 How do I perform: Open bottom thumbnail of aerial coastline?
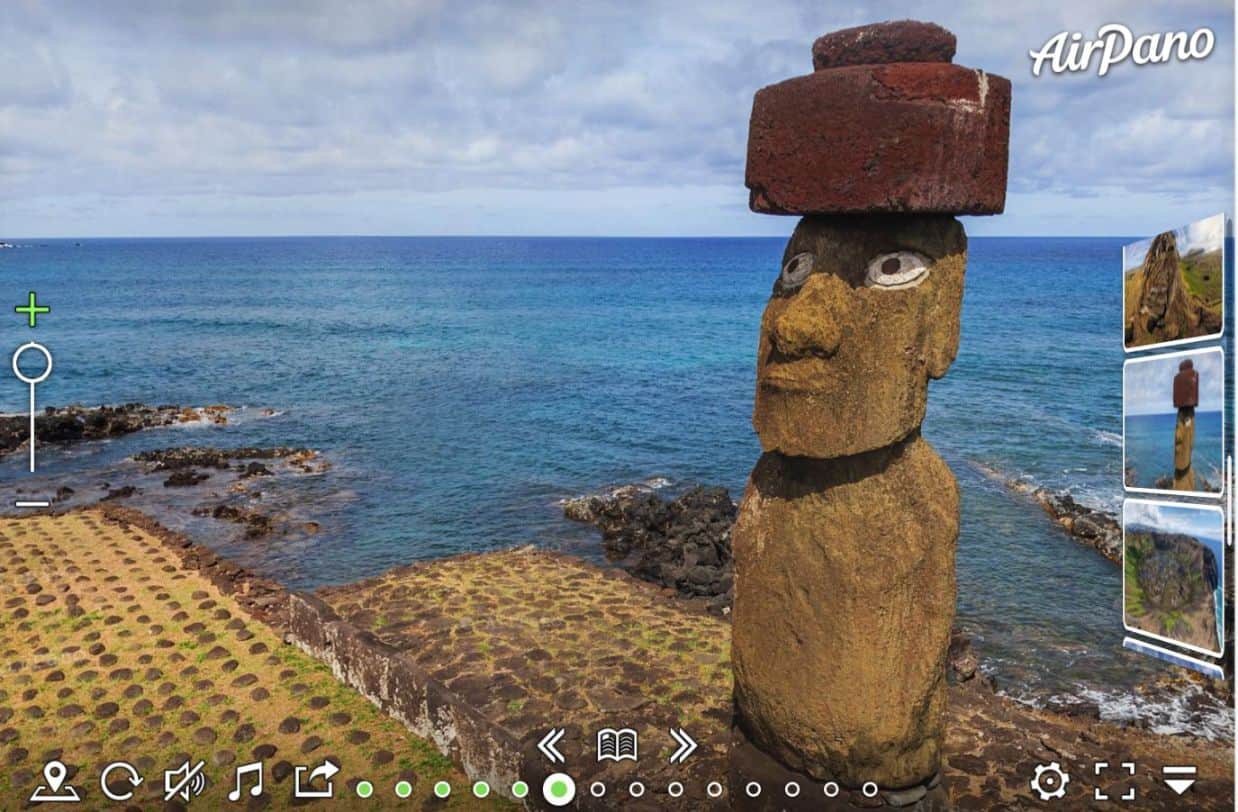(1174, 577)
